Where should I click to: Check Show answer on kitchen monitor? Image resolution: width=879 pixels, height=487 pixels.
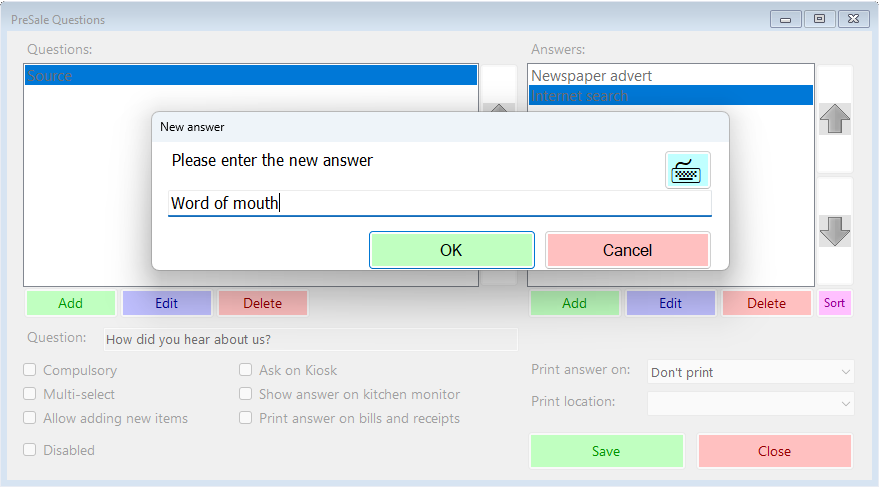coord(246,394)
